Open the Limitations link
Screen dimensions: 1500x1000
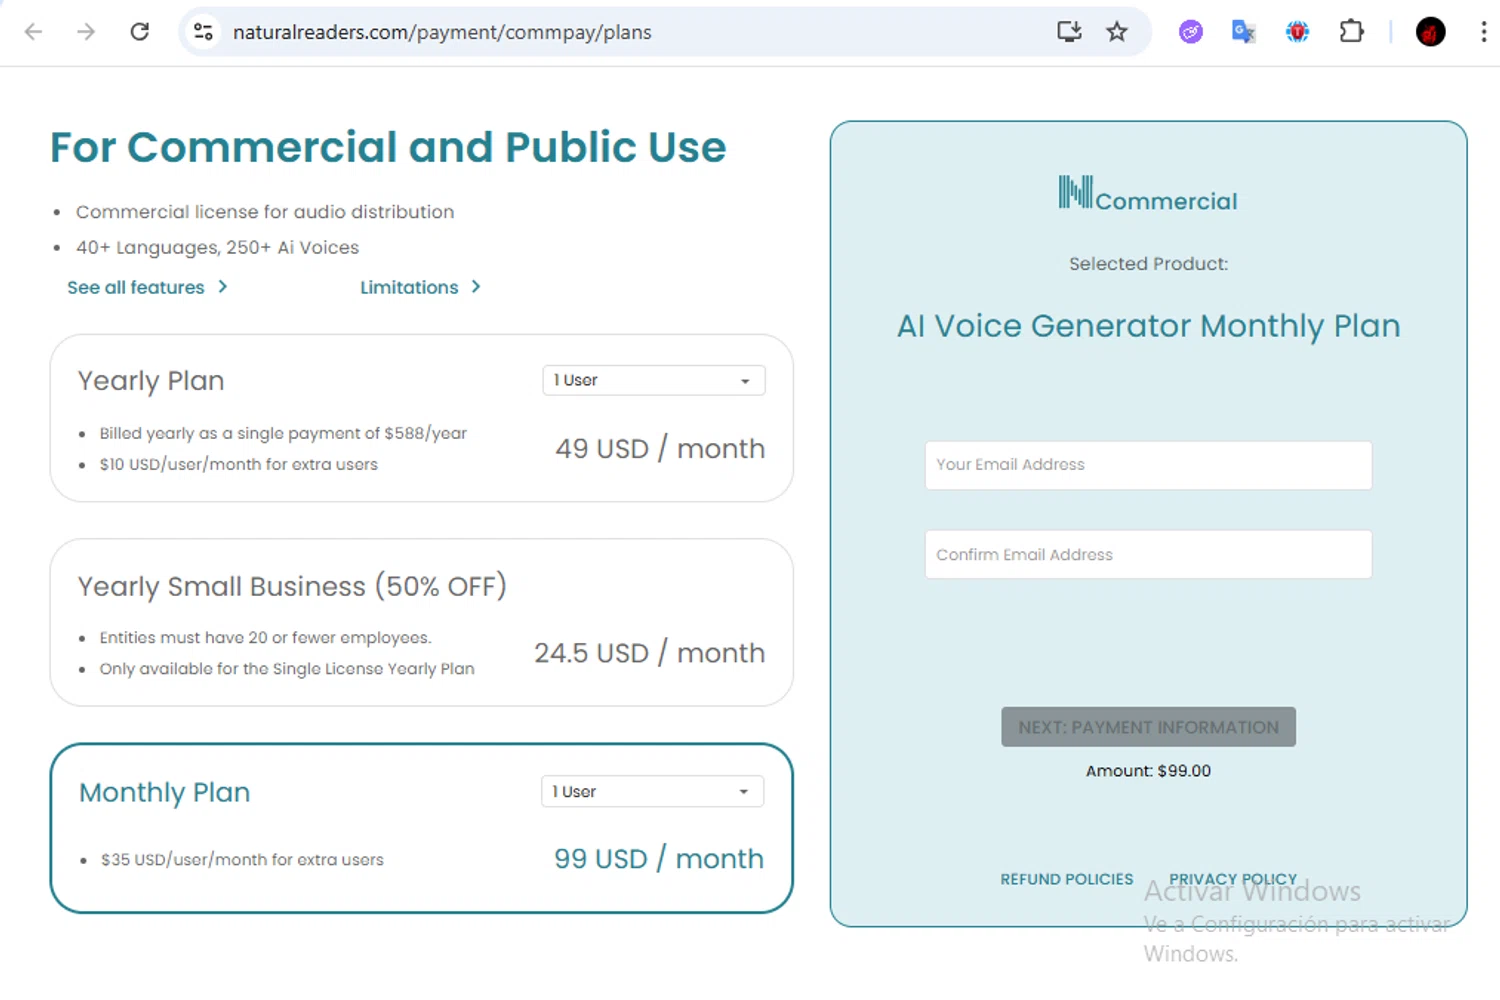click(409, 287)
